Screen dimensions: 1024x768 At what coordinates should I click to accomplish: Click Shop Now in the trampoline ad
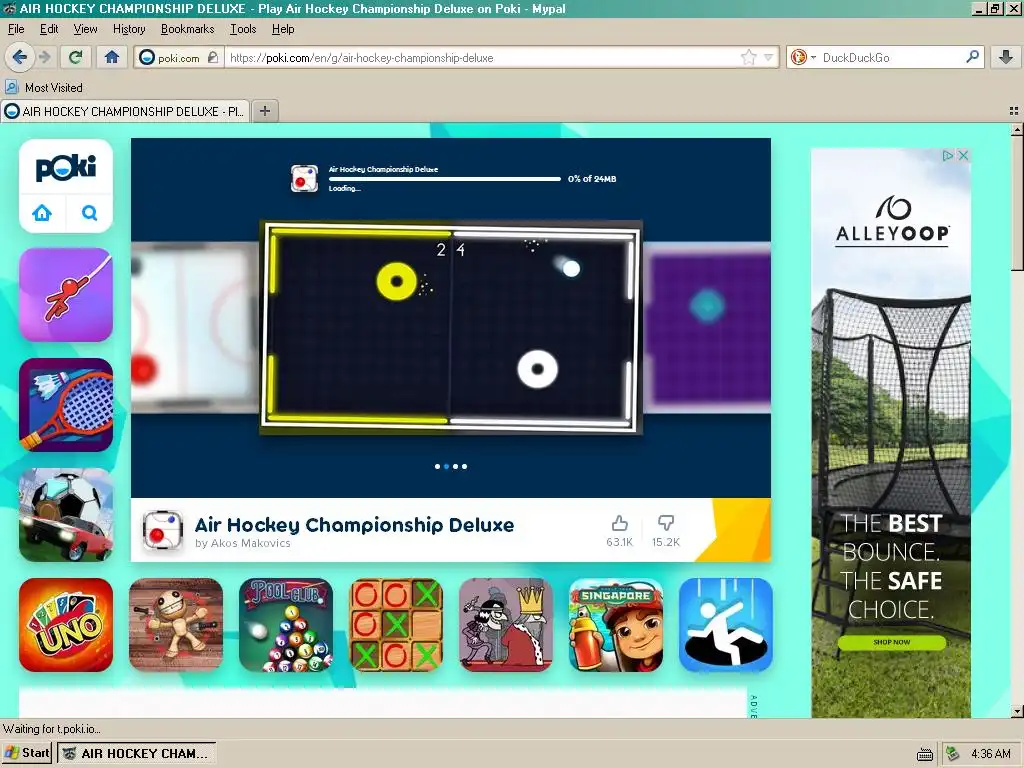[x=891, y=642]
